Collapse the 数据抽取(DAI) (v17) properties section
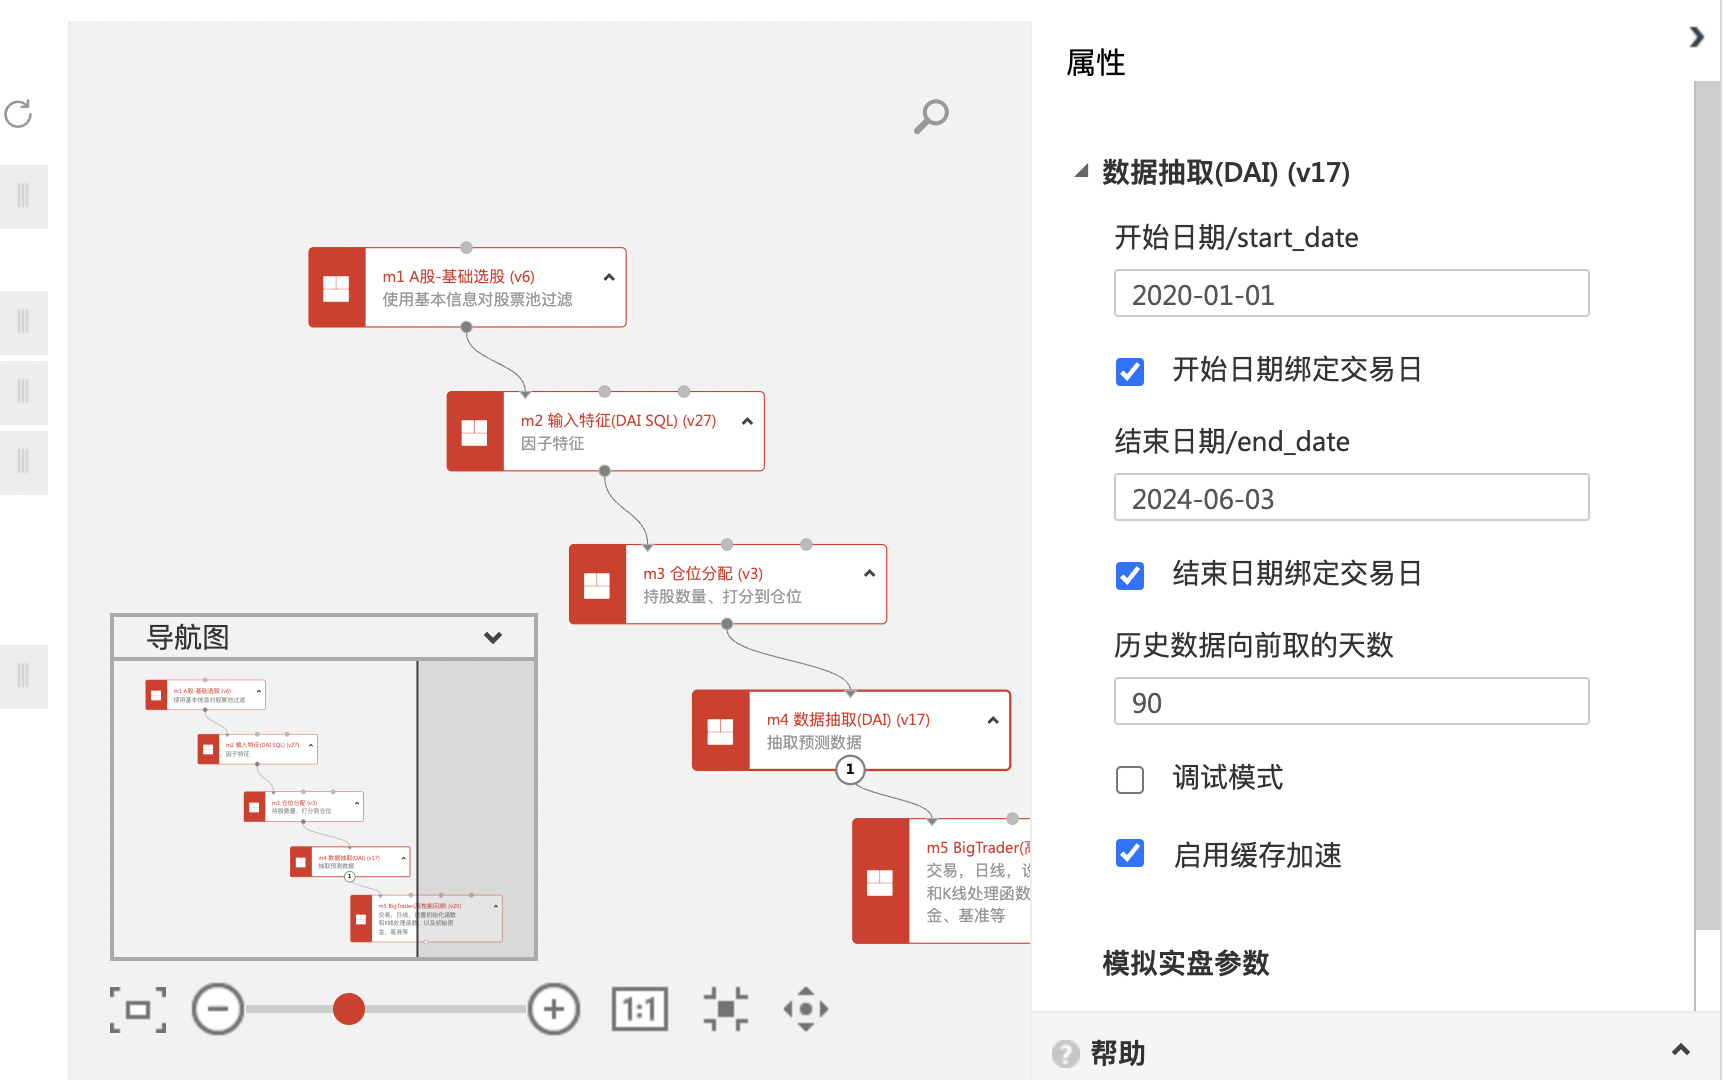Viewport: 1726px width, 1080px height. pyautogui.click(x=1081, y=172)
